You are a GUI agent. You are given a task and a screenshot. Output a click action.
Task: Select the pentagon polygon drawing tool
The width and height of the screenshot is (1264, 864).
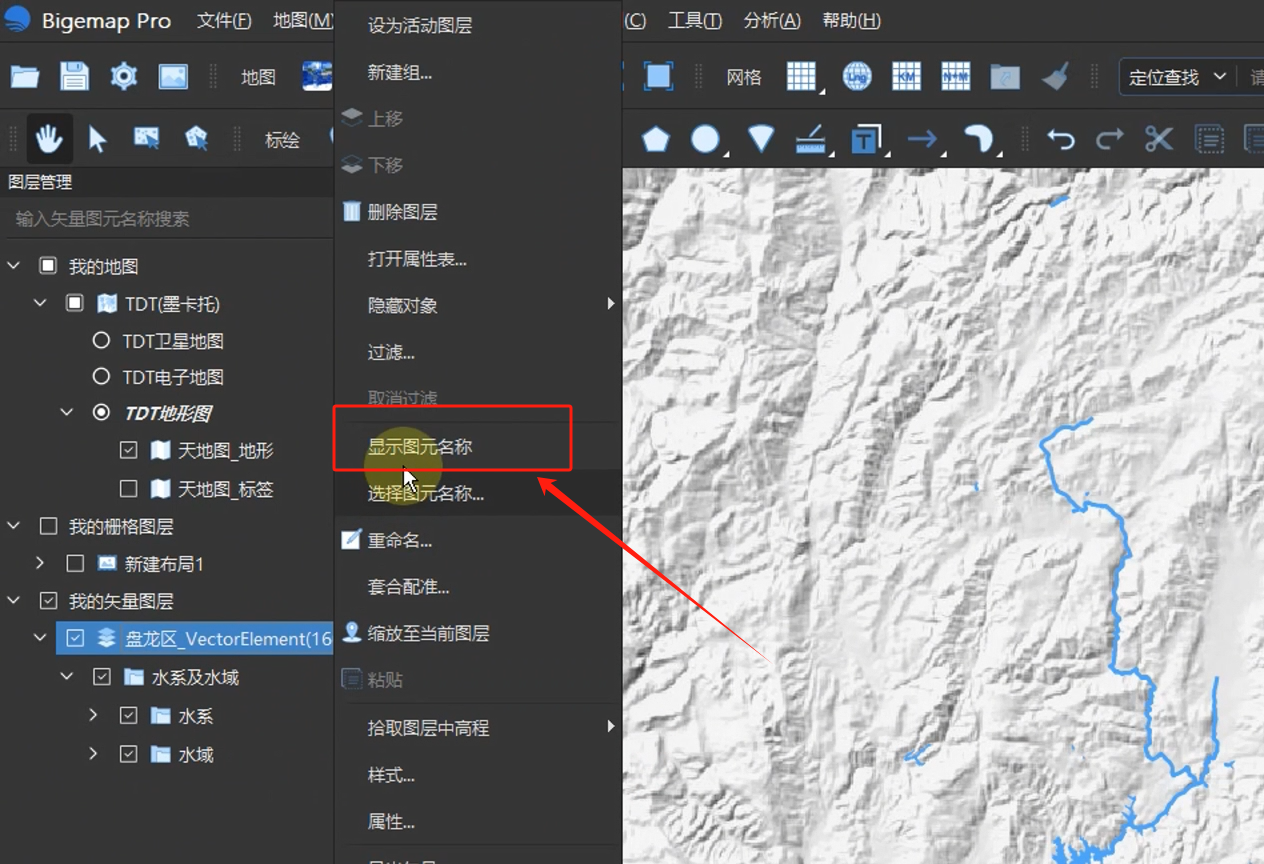pos(656,139)
